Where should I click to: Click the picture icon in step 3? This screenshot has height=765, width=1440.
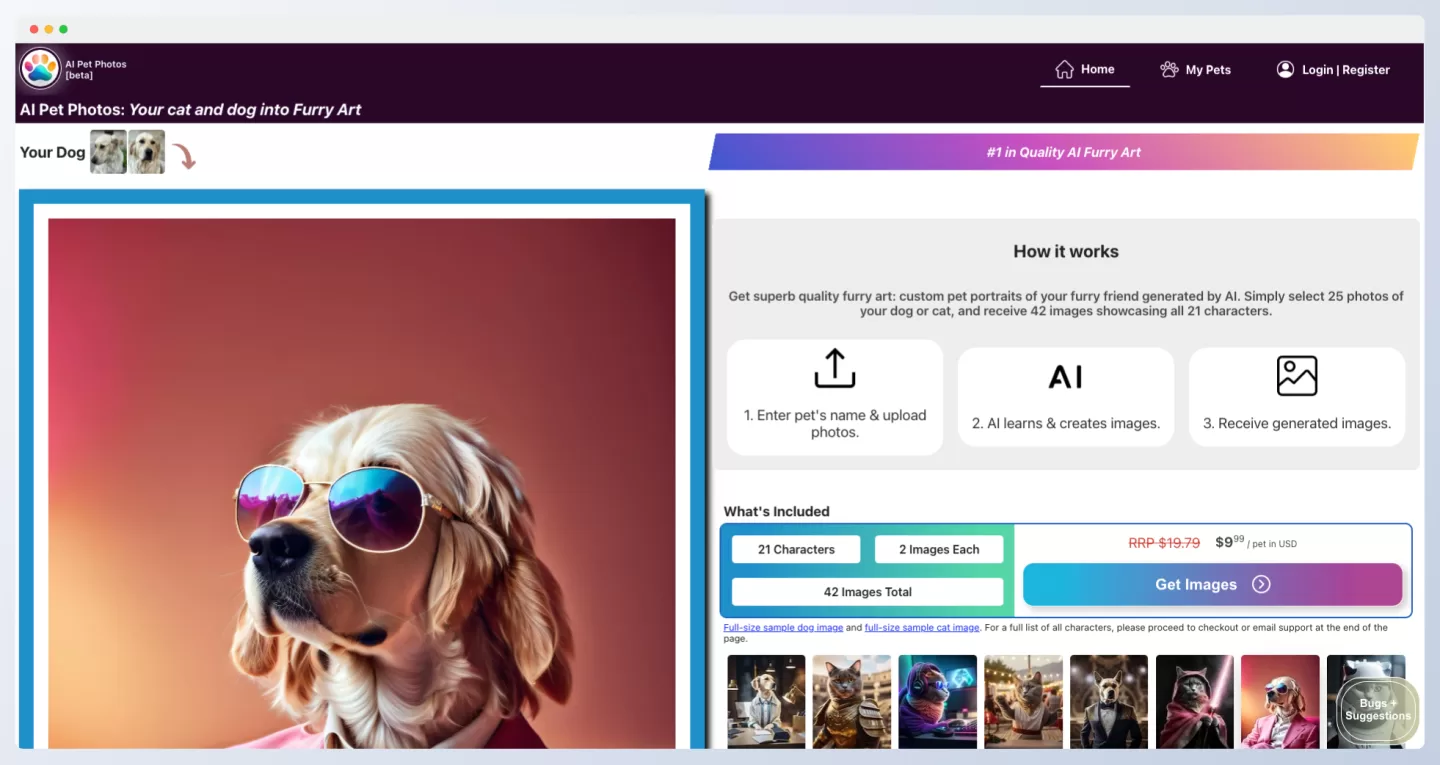click(x=1297, y=376)
